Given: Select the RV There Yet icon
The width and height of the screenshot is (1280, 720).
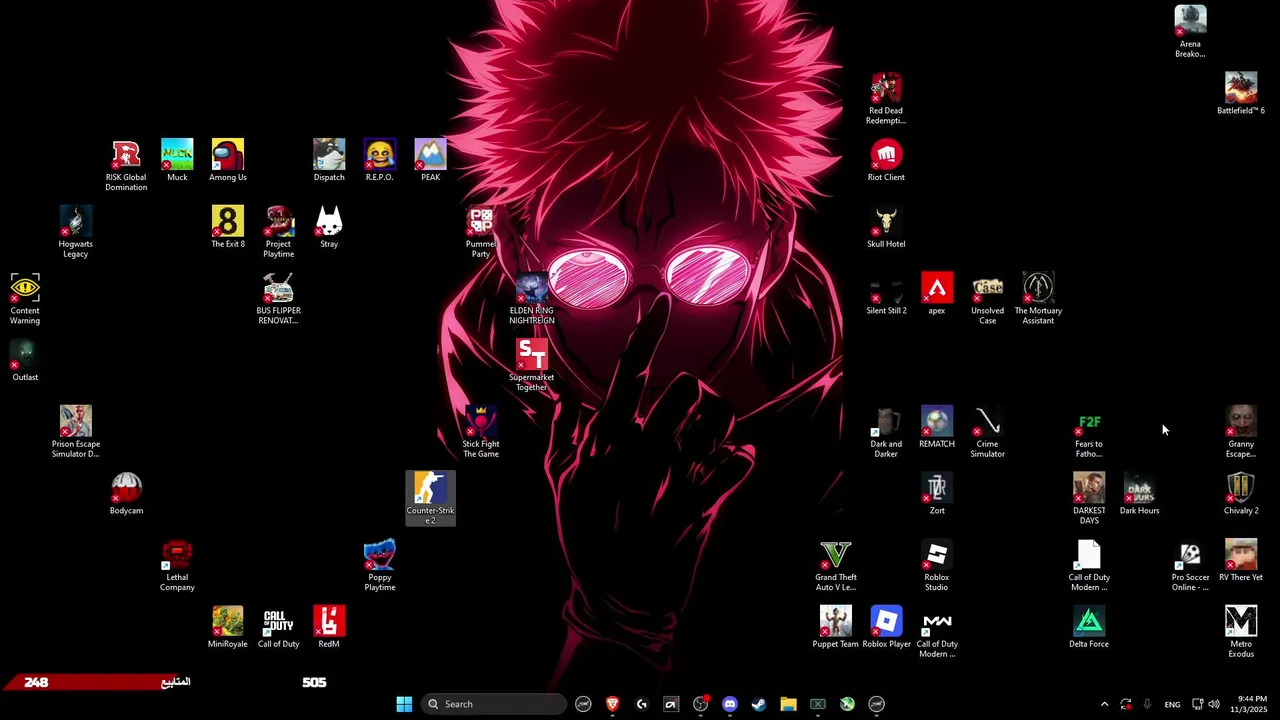Looking at the screenshot, I should (x=1241, y=560).
